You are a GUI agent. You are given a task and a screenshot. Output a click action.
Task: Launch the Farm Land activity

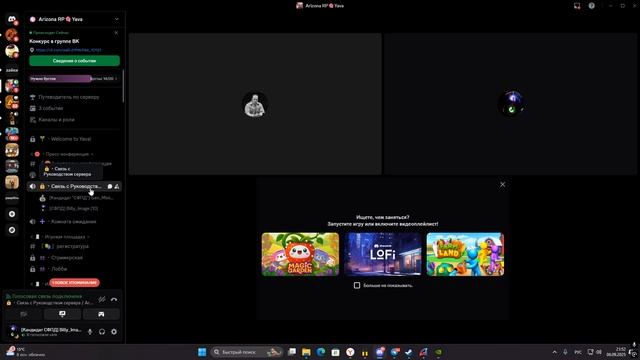(465, 254)
